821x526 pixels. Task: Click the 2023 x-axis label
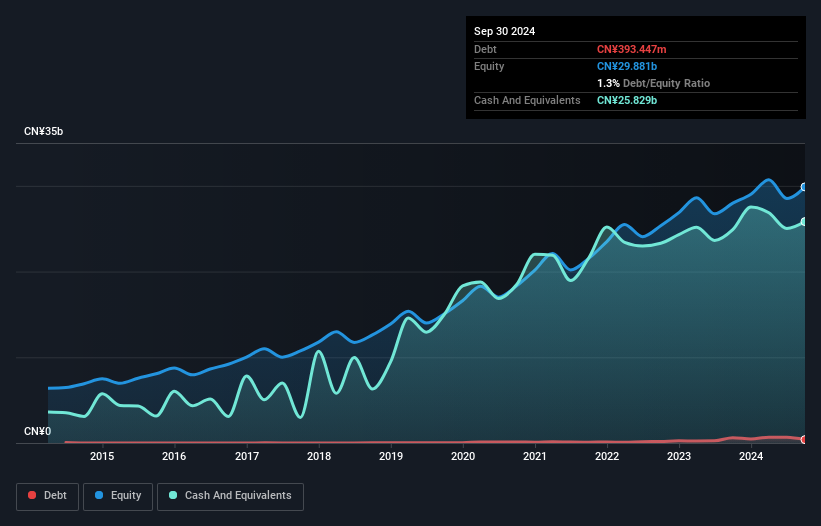(679, 456)
